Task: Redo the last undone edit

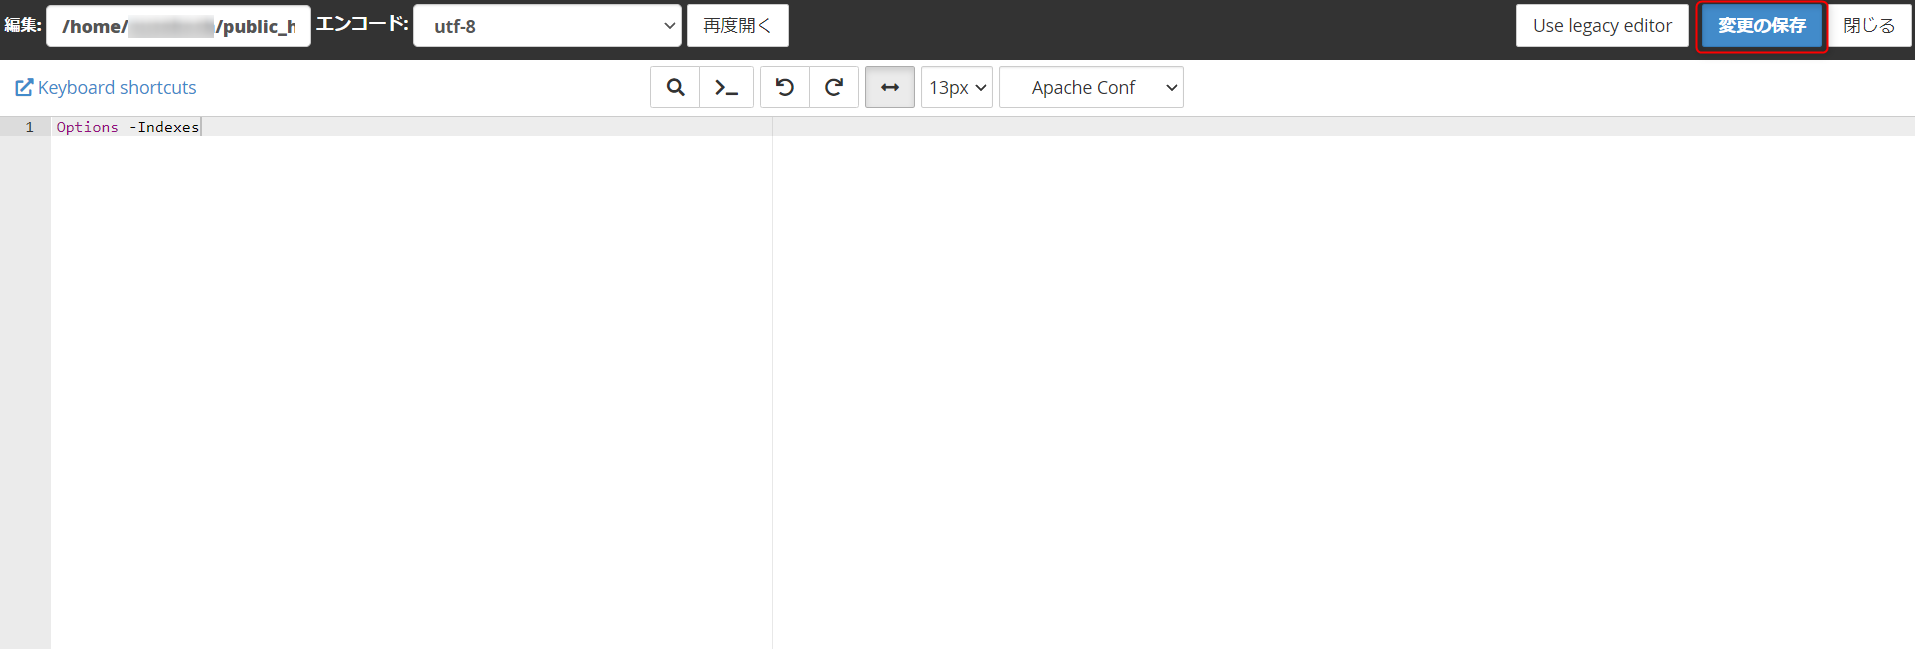Action: tap(834, 88)
